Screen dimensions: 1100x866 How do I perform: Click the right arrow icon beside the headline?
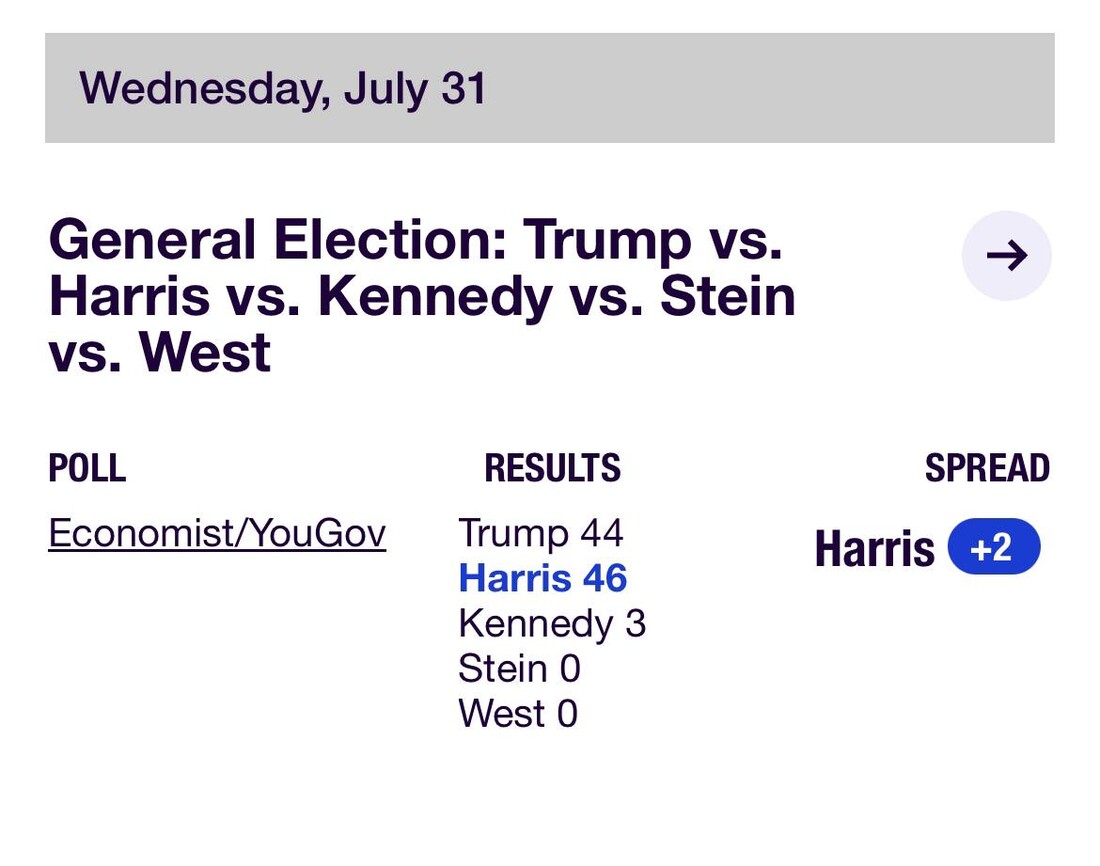click(x=1006, y=256)
